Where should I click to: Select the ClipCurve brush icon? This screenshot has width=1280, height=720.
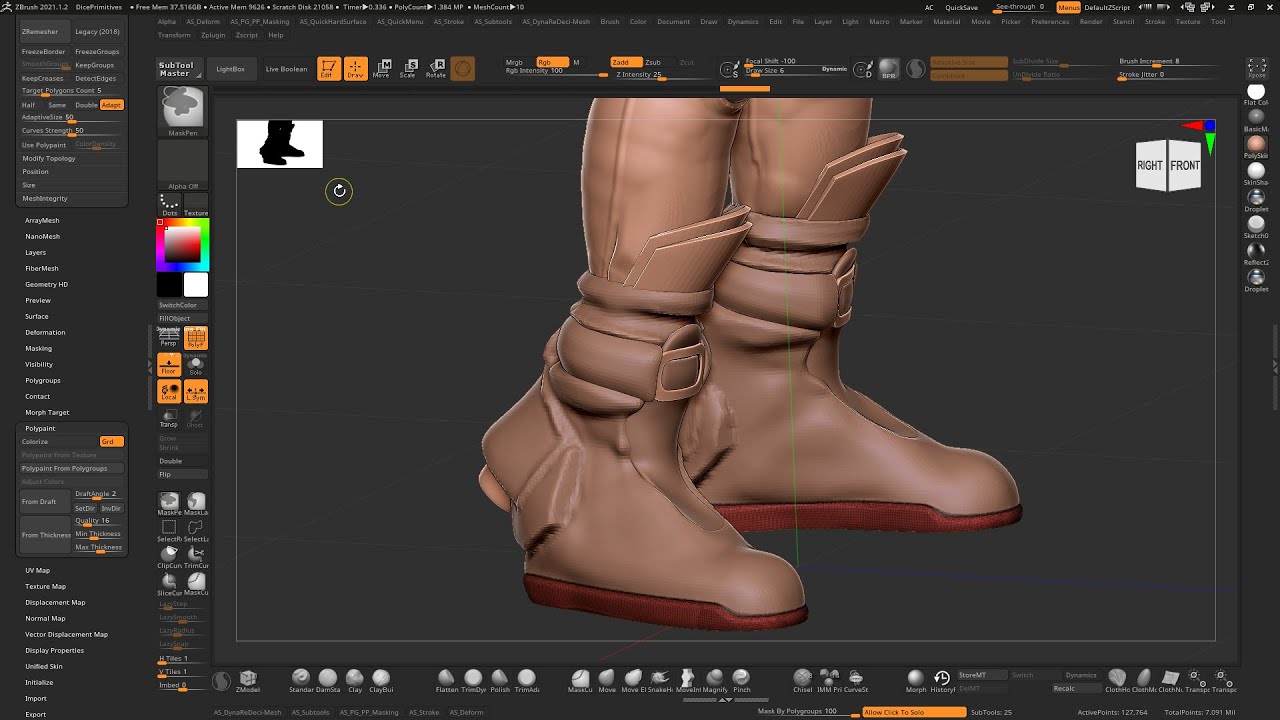tap(169, 557)
